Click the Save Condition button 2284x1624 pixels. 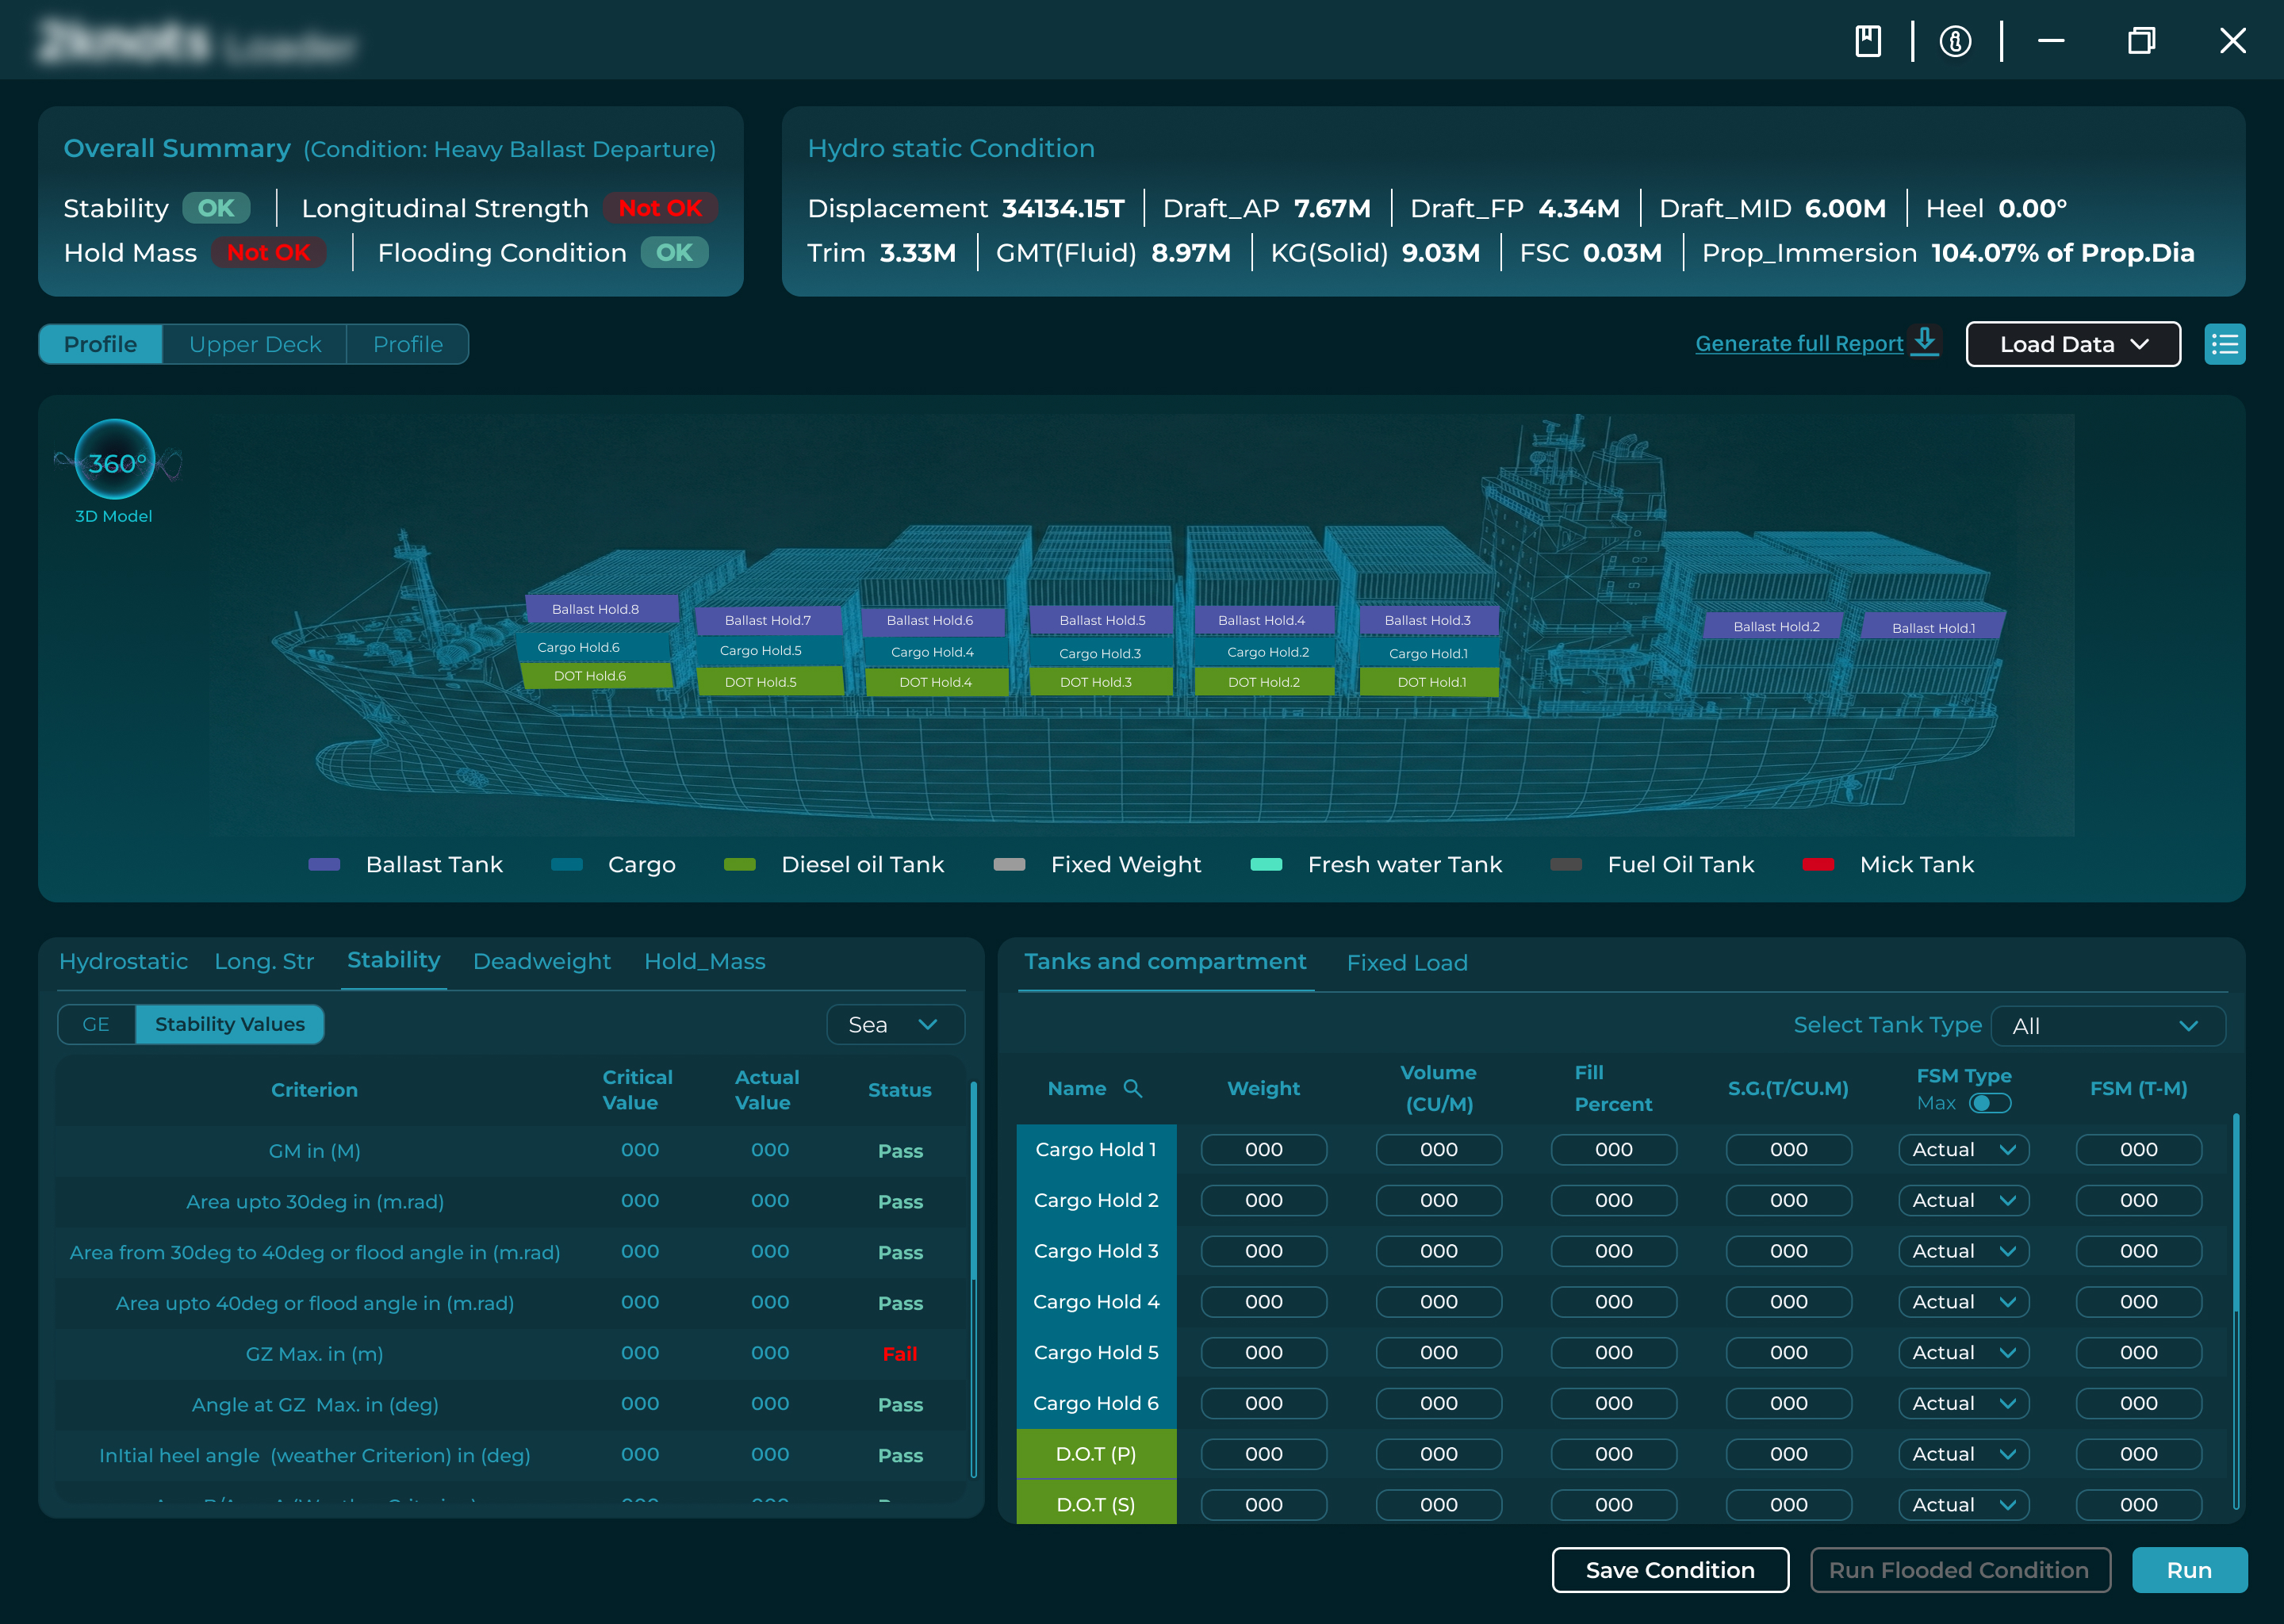pos(1669,1570)
